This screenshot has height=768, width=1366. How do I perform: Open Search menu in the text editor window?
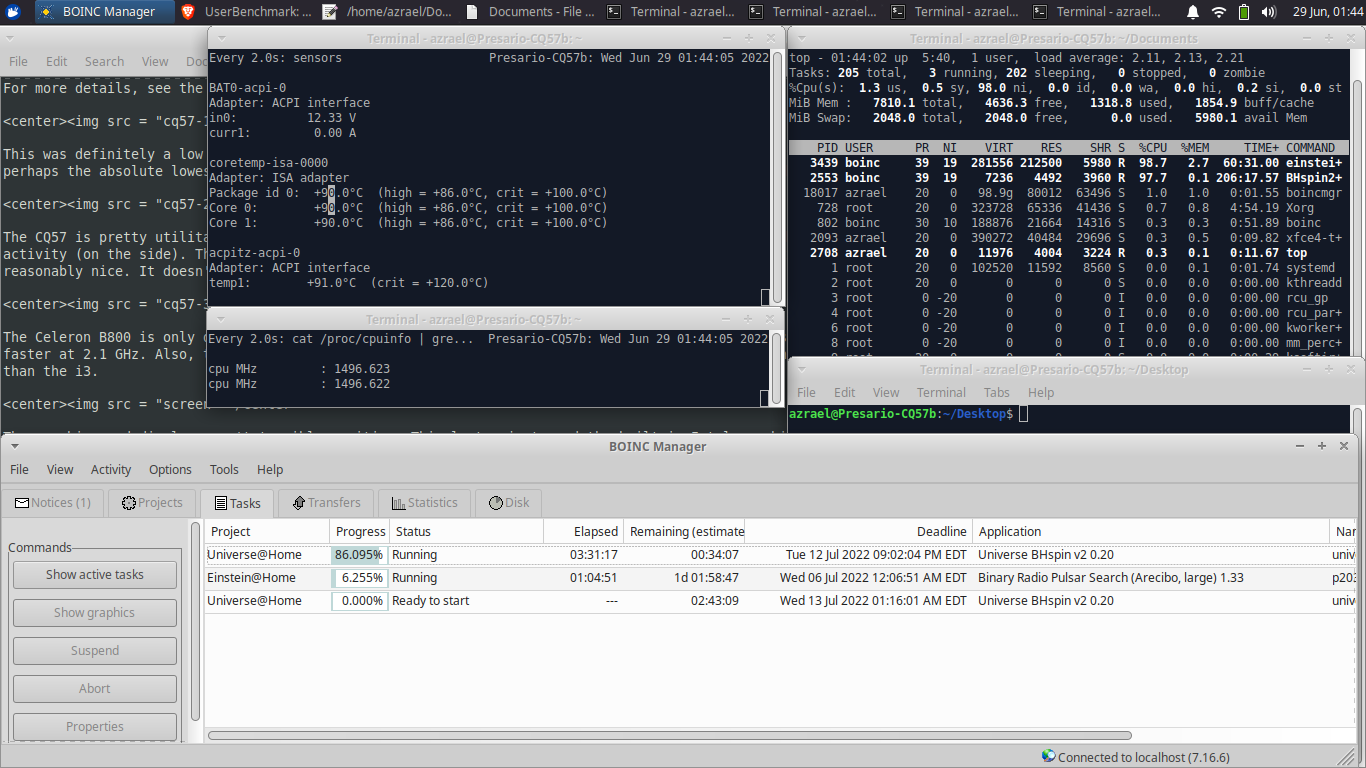104,61
